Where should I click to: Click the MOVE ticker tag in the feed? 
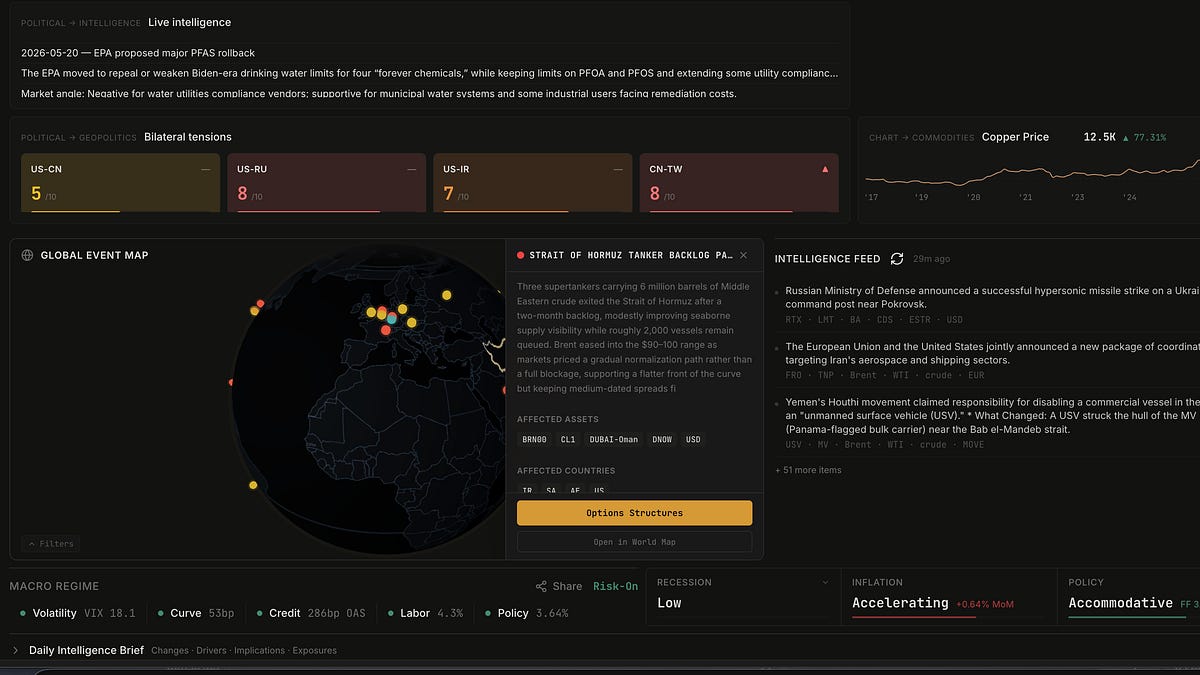[x=973, y=444]
